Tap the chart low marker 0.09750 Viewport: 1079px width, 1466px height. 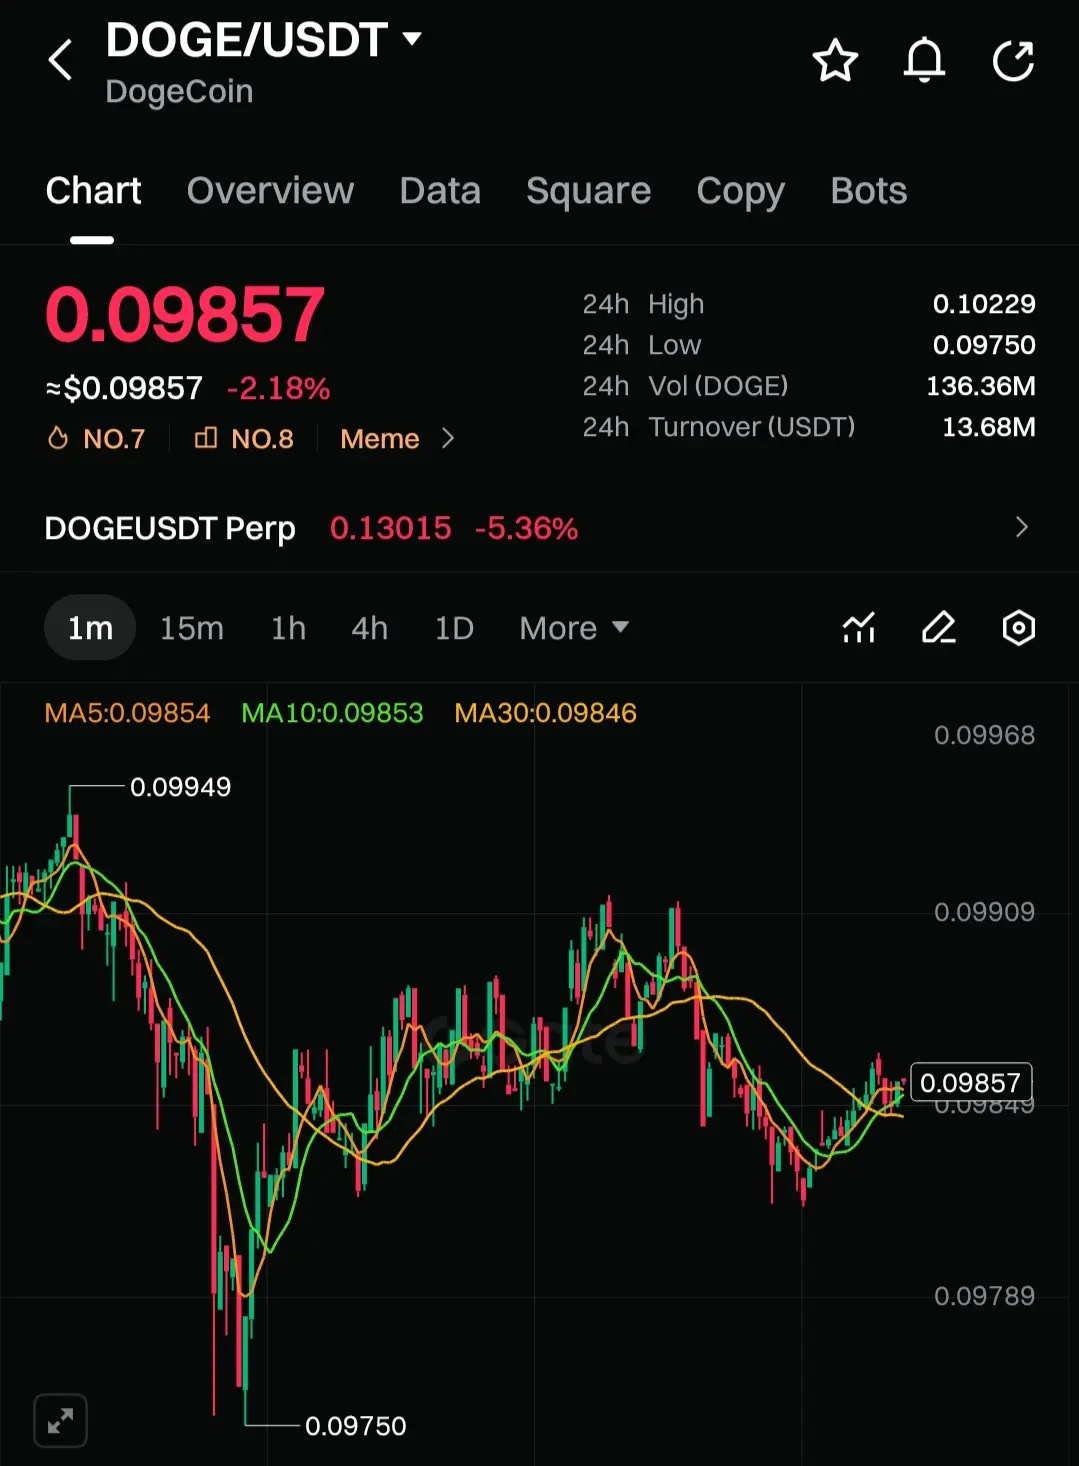pyautogui.click(x=355, y=1426)
